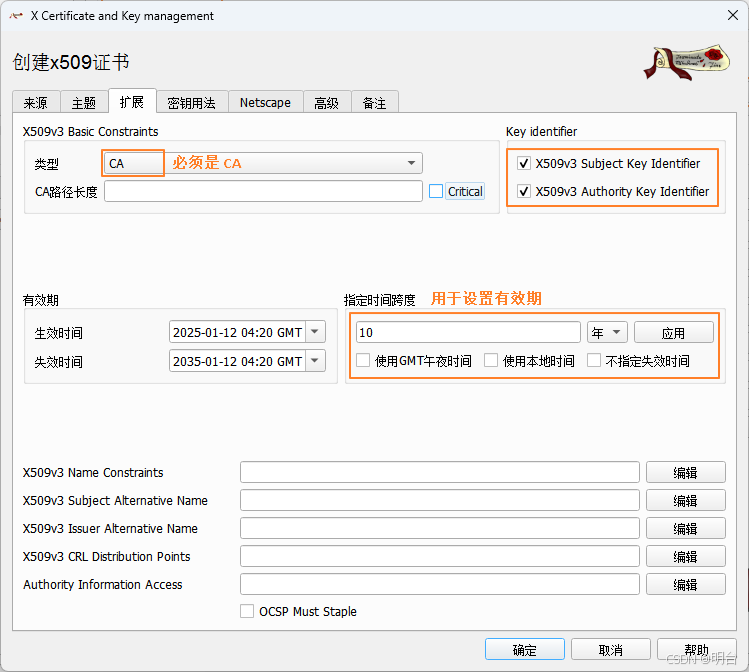Screen dimensions: 749x672
Task: Click 编辑 for Authority Information Access
Action: tap(686, 585)
